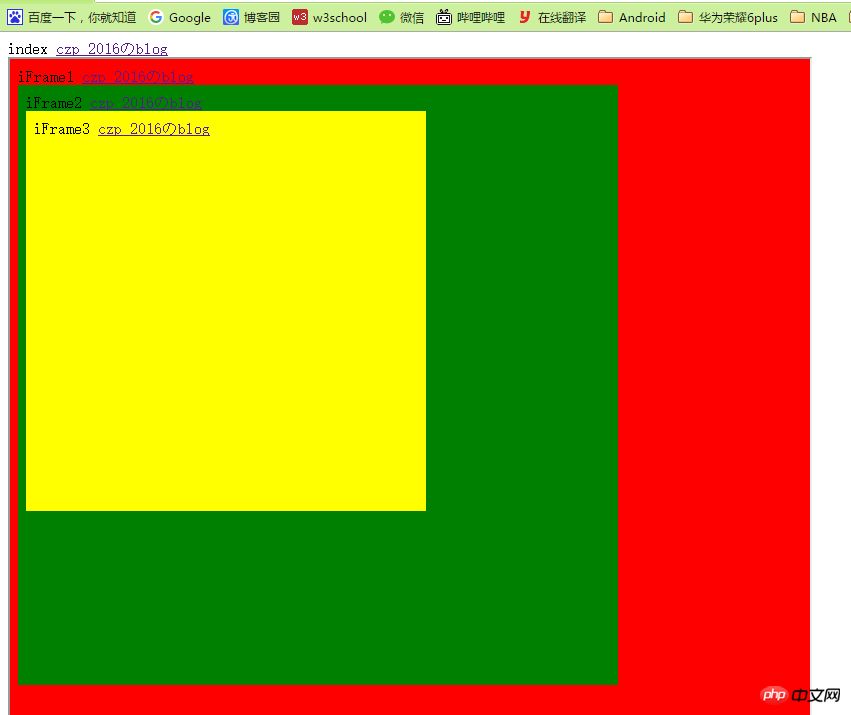Click the 博客园 bookmark icon
The height and width of the screenshot is (715, 851).
(x=231, y=17)
